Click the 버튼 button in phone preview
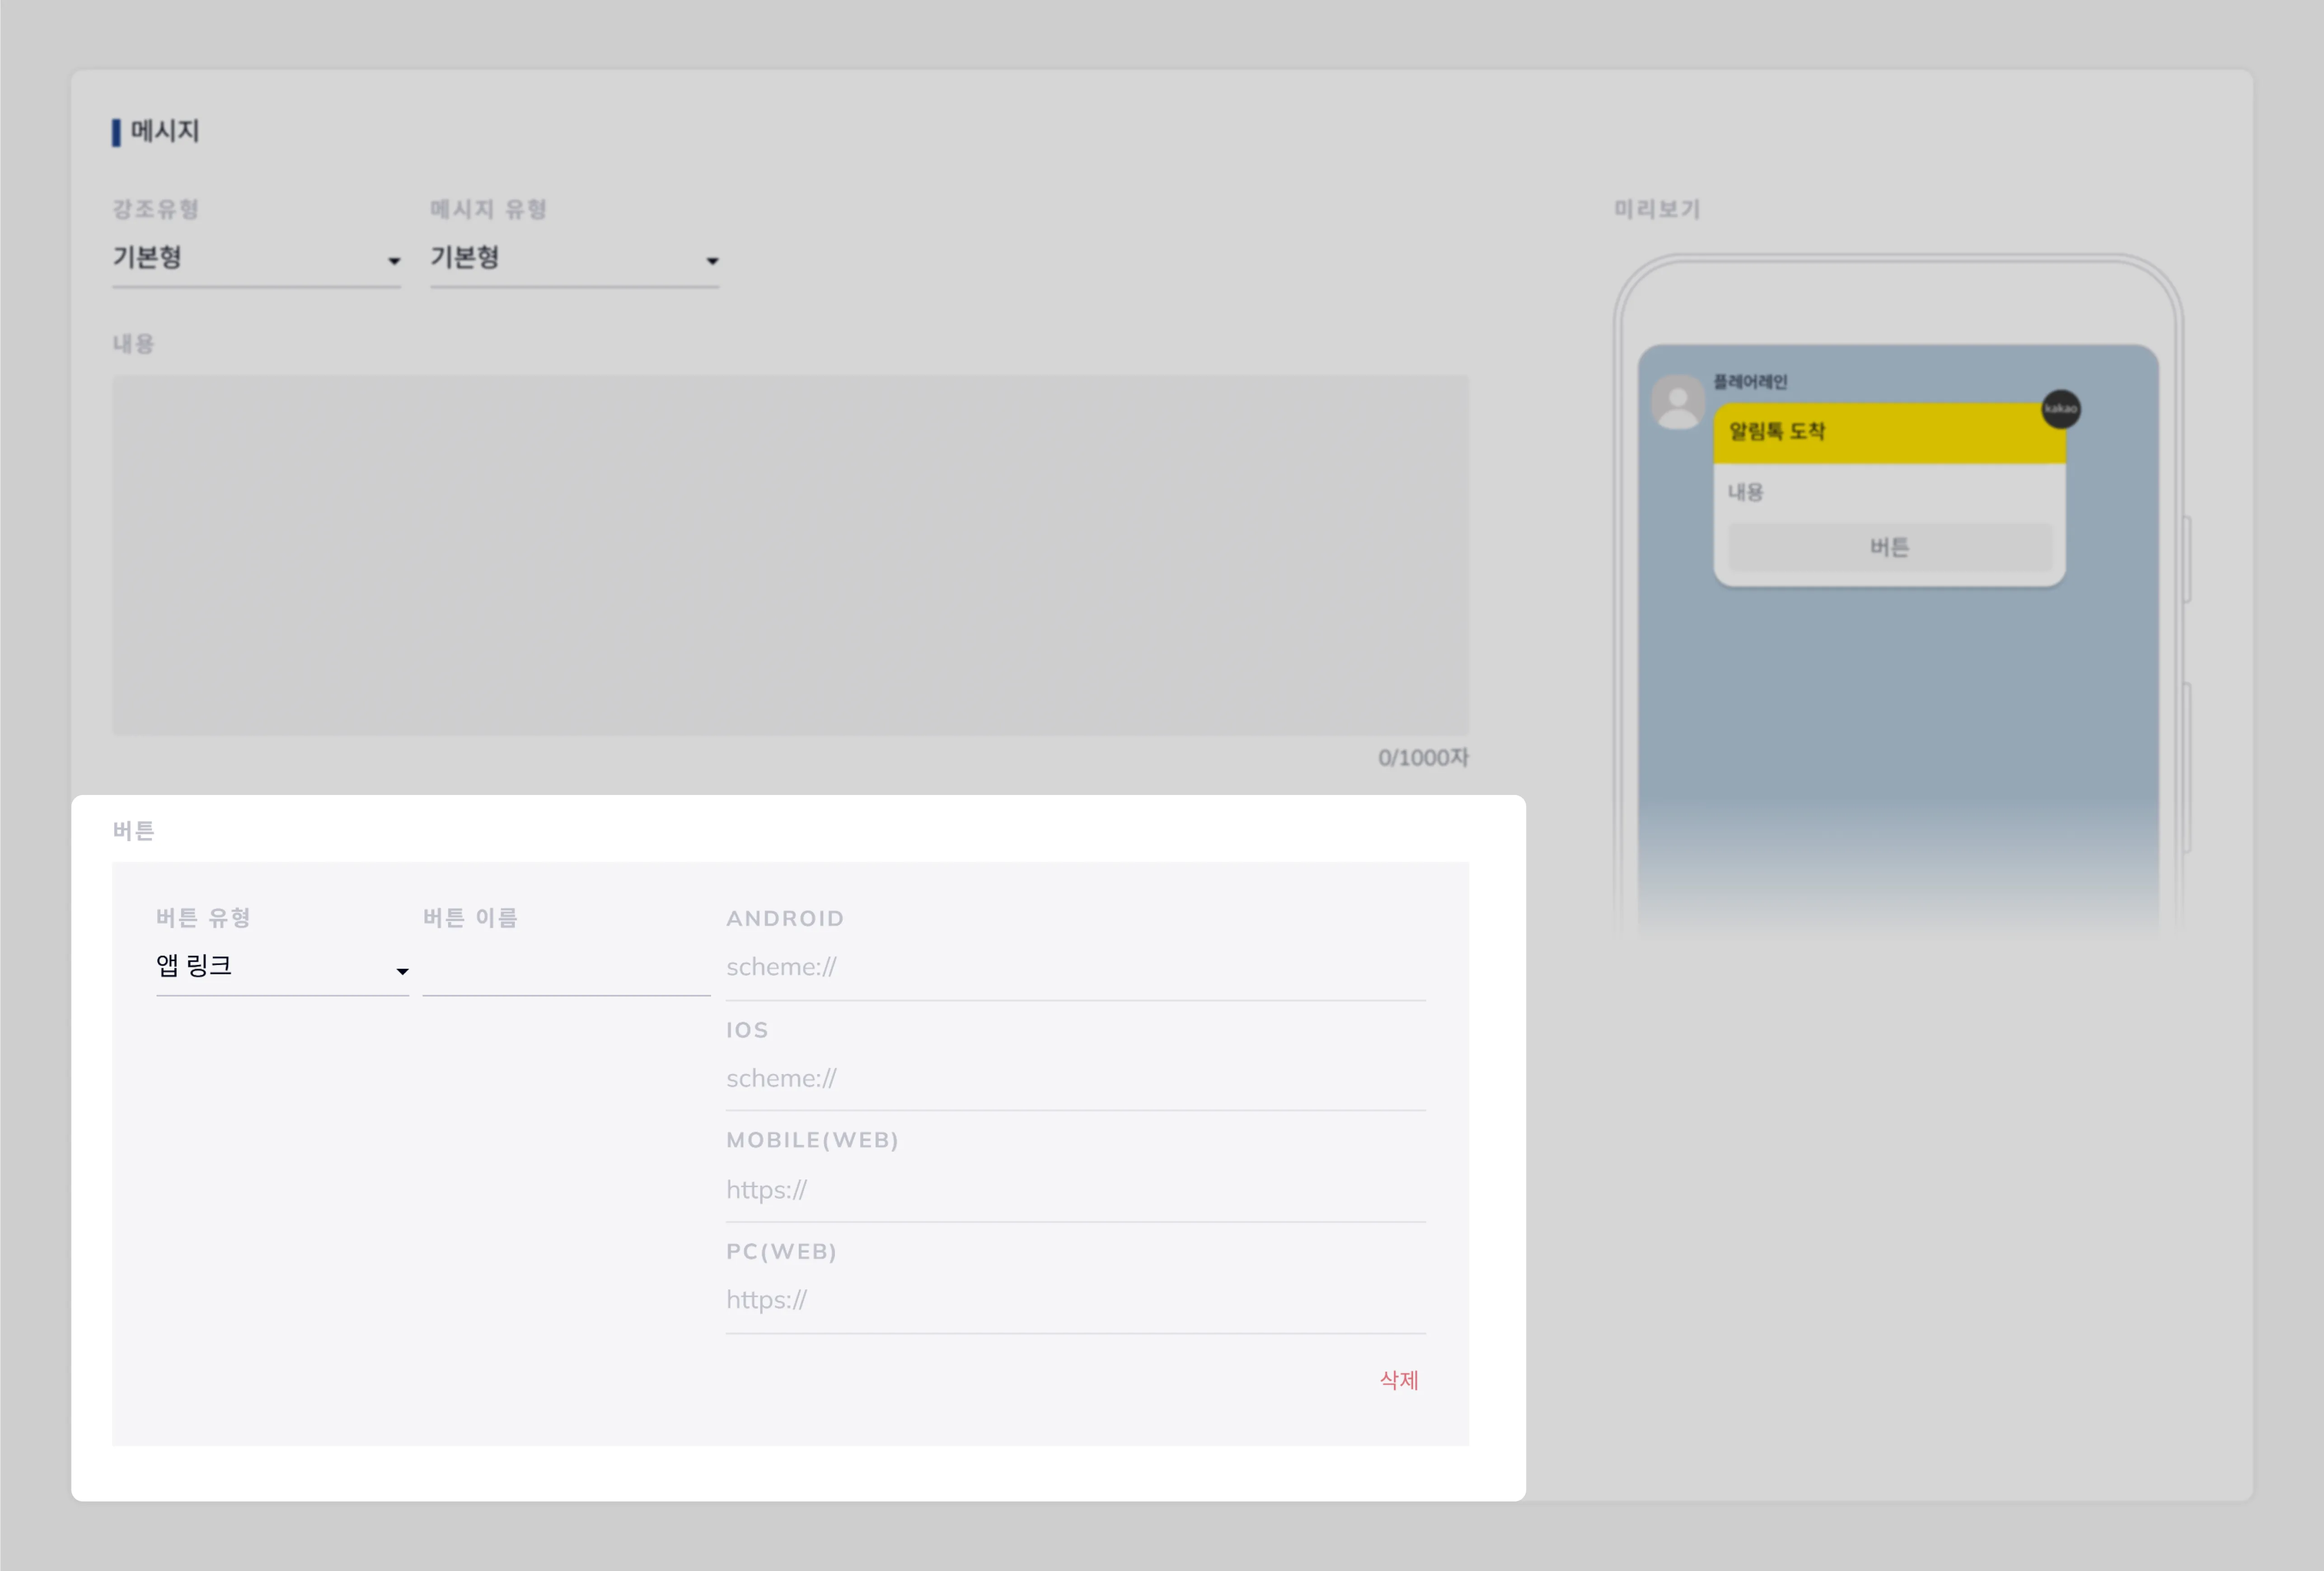2324x1571 pixels. tap(1890, 547)
